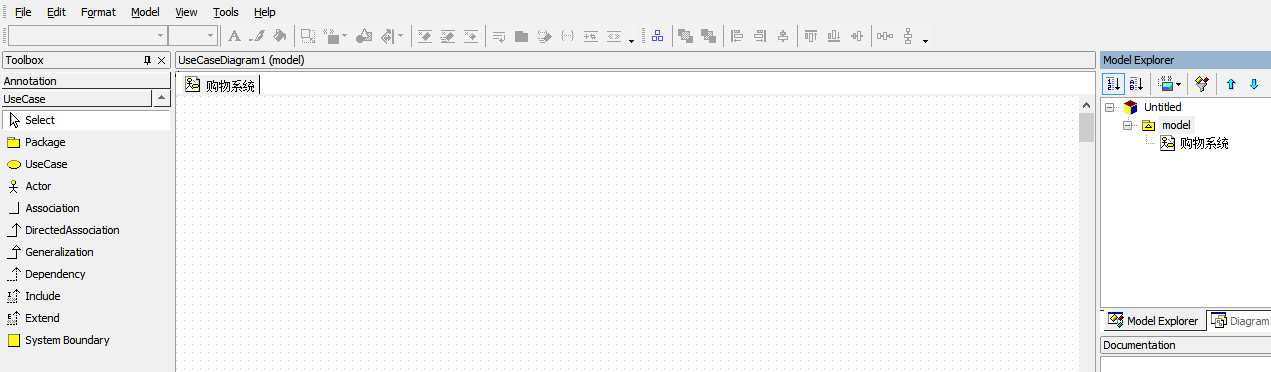Move element up with blue up arrow

point(1231,85)
